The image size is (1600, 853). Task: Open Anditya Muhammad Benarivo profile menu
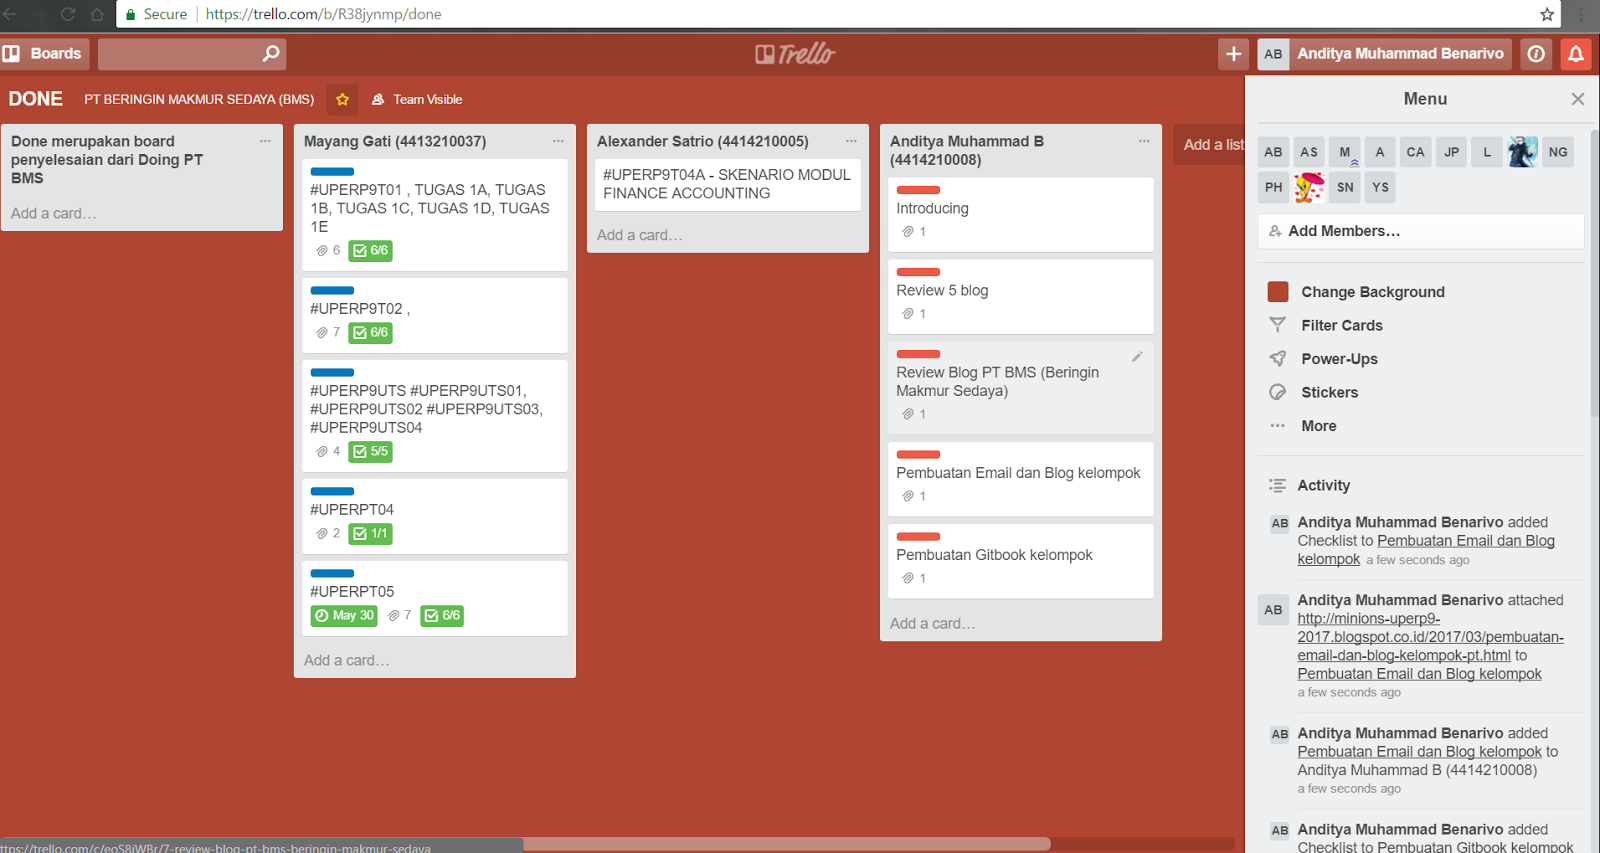[x=1384, y=54]
